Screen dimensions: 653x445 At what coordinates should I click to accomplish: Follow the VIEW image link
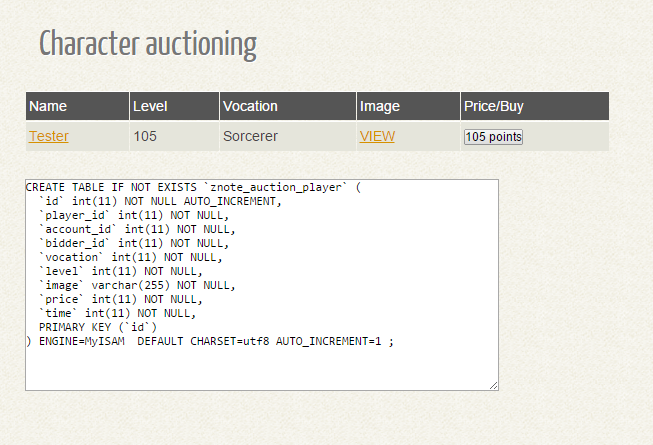[x=377, y=136]
